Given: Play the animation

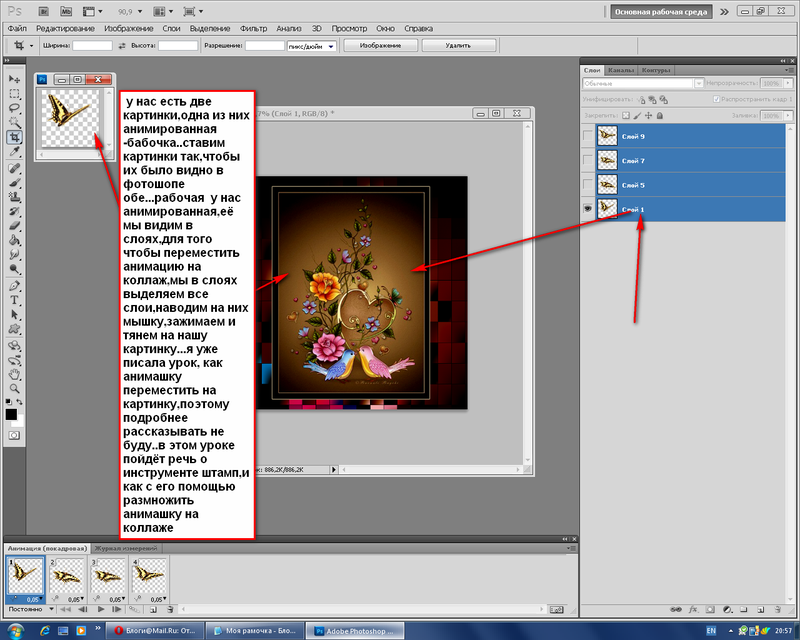Looking at the screenshot, I should pyautogui.click(x=101, y=609).
